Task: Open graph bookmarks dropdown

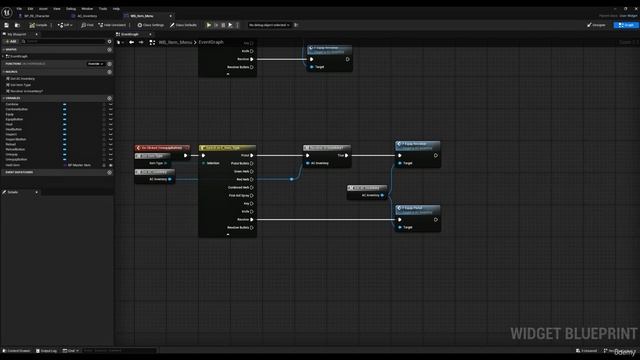Action: 119,42
